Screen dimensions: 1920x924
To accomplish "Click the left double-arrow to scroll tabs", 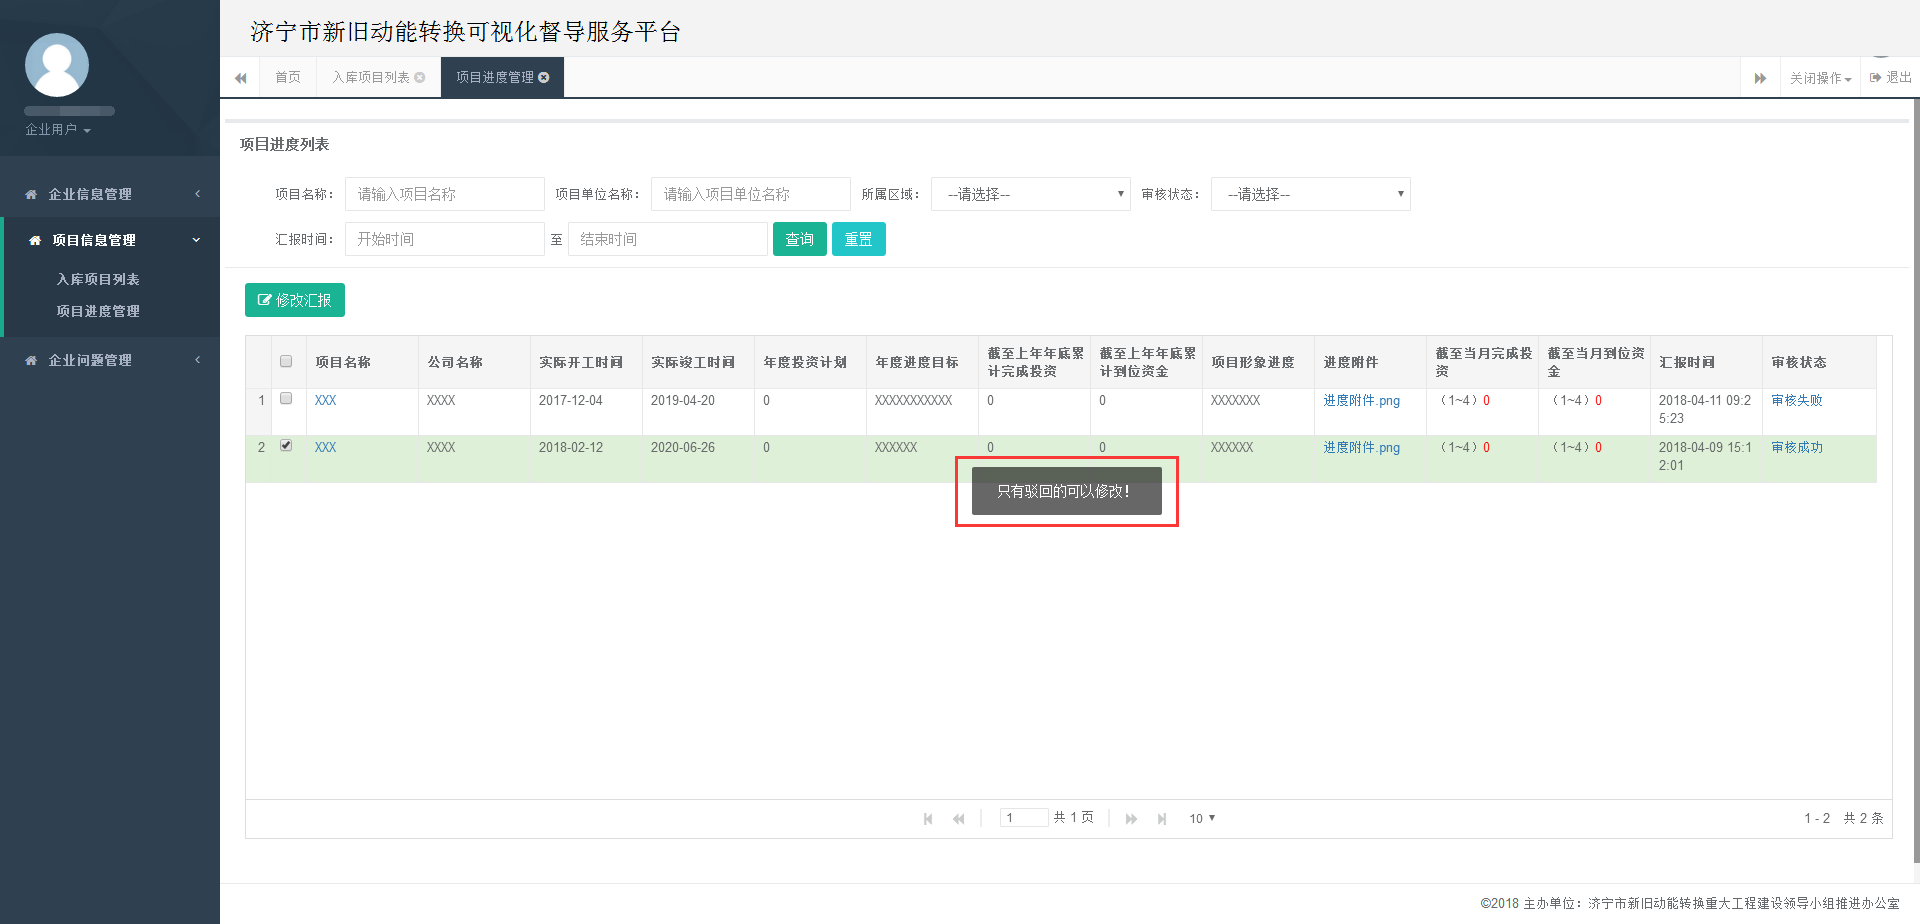I will [x=240, y=77].
